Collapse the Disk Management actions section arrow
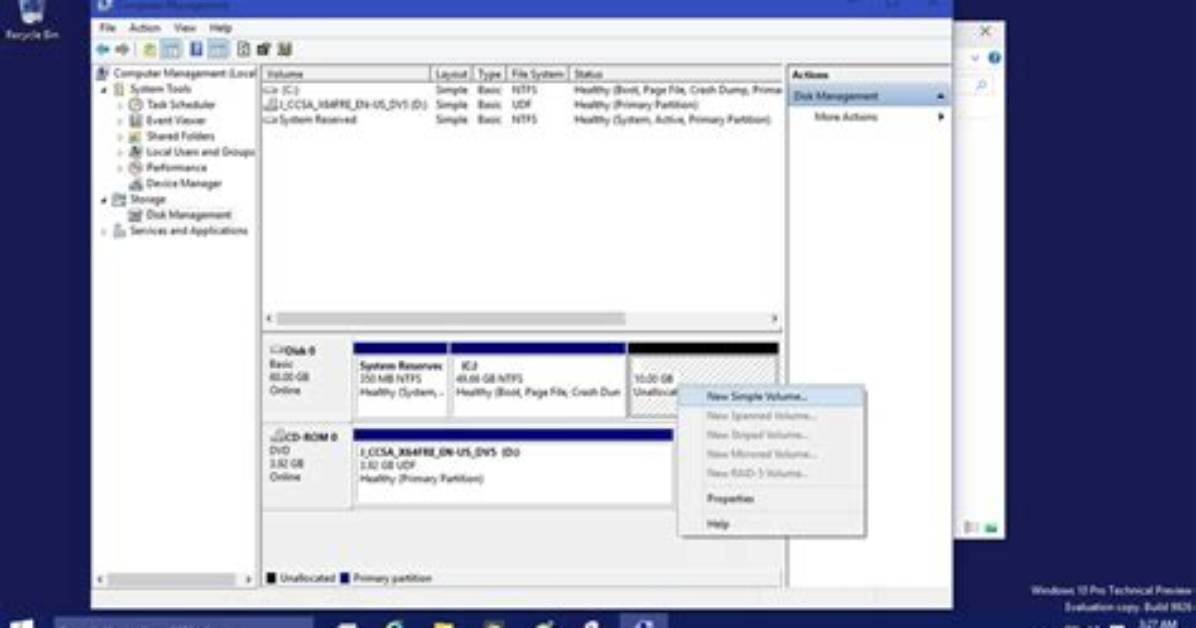 click(940, 96)
